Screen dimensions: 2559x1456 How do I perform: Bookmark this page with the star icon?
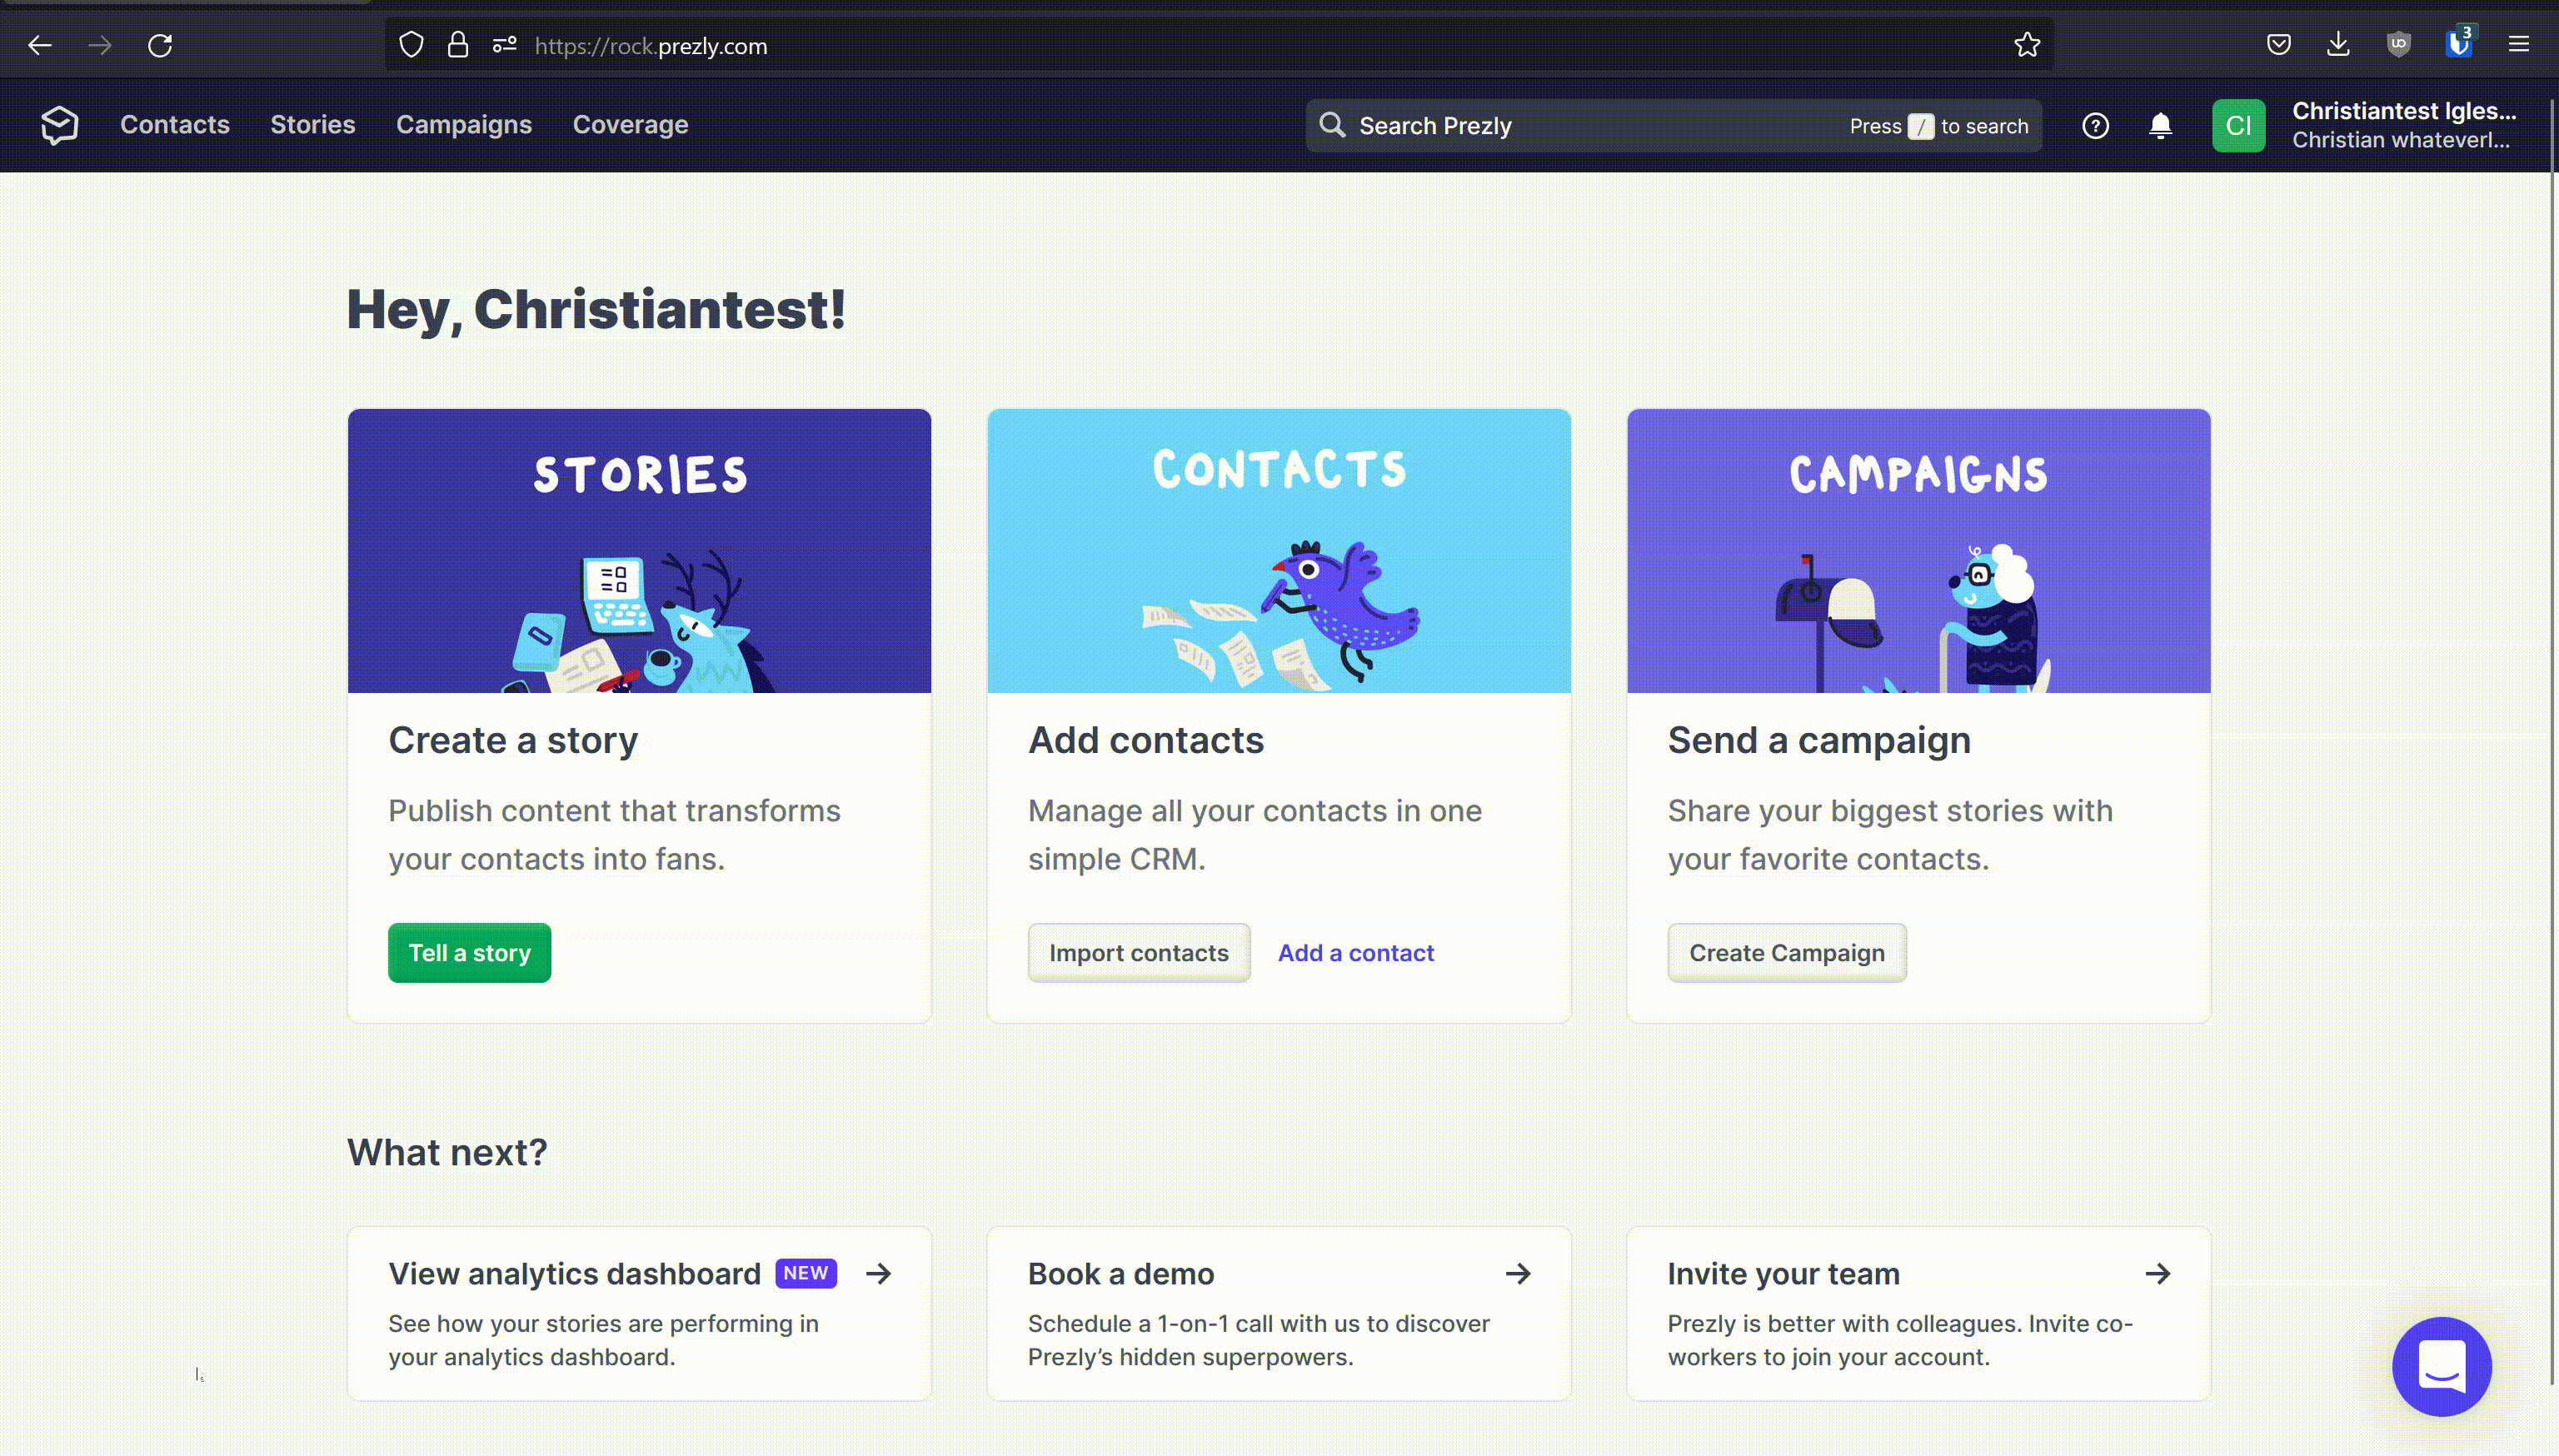point(2027,45)
